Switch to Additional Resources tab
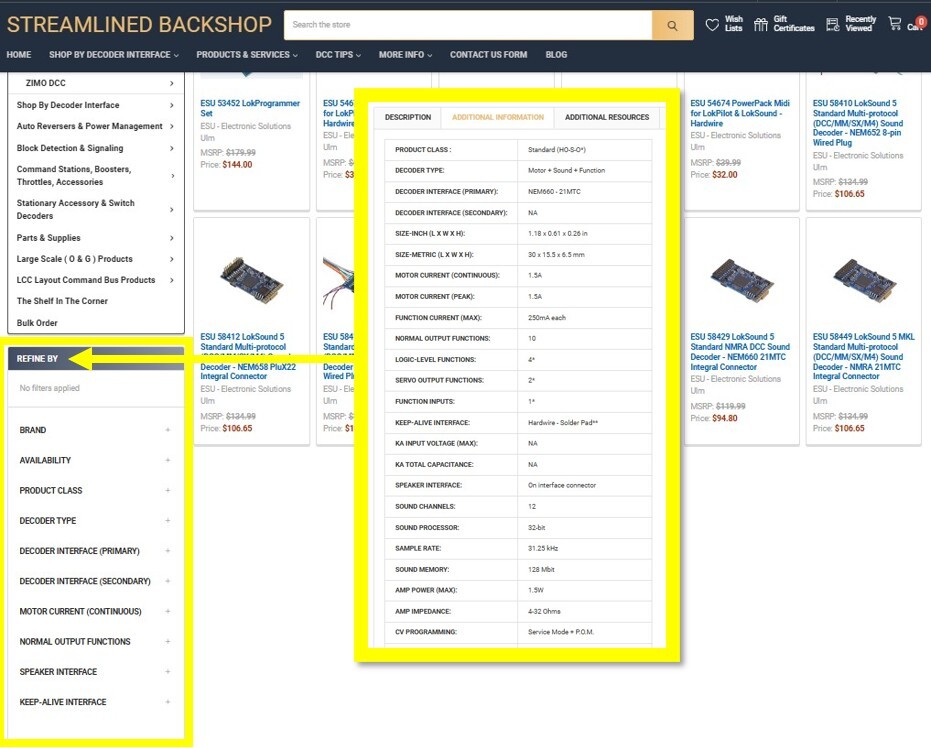The image size is (931, 748). click(x=607, y=118)
